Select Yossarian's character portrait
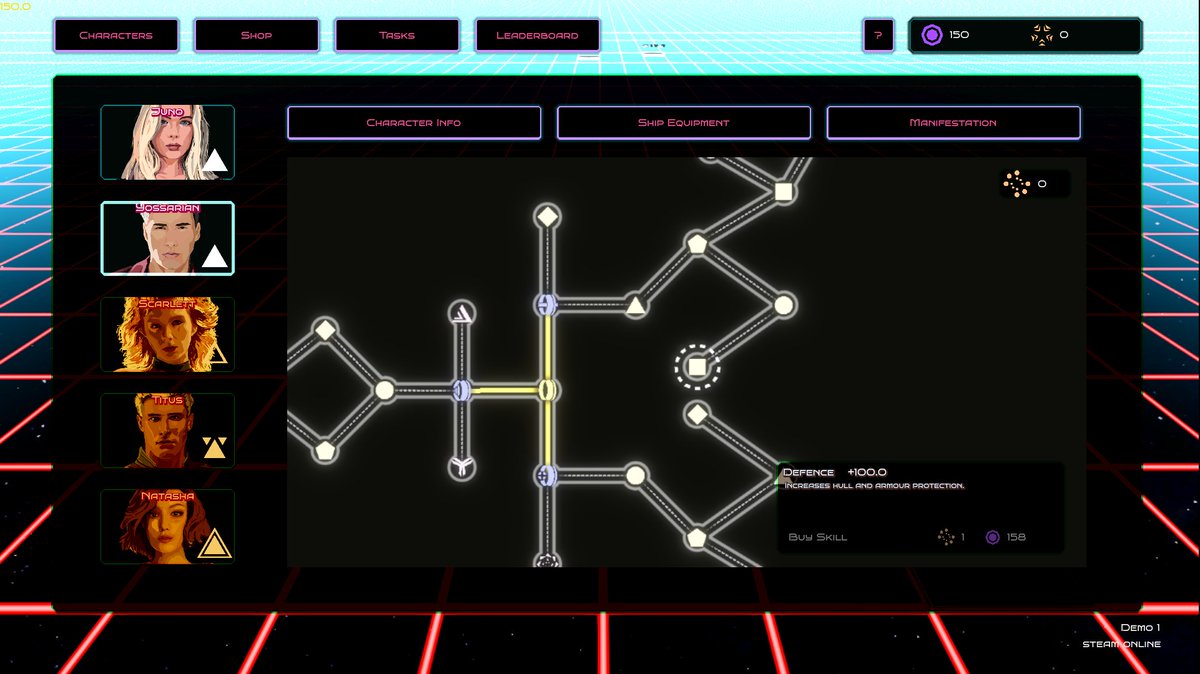 (x=167, y=237)
